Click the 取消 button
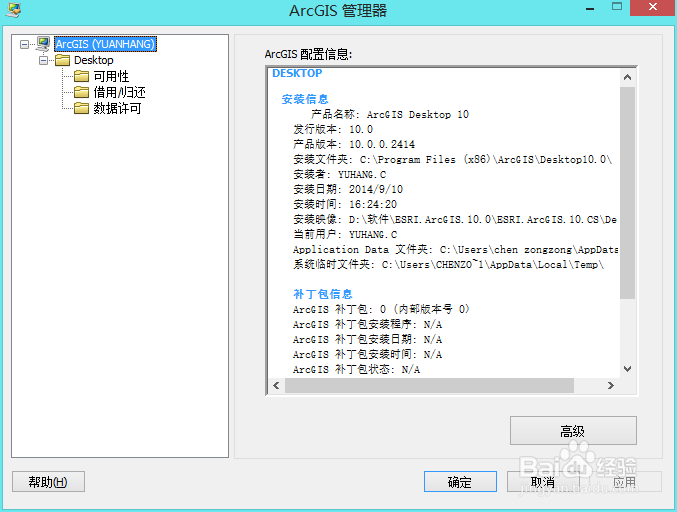 tap(543, 481)
